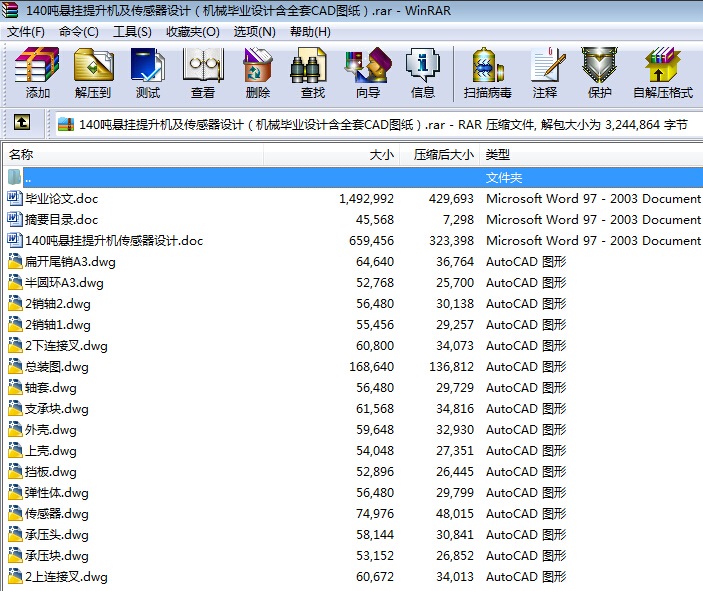
Task: Go up one level with arrow button
Action: (22, 122)
